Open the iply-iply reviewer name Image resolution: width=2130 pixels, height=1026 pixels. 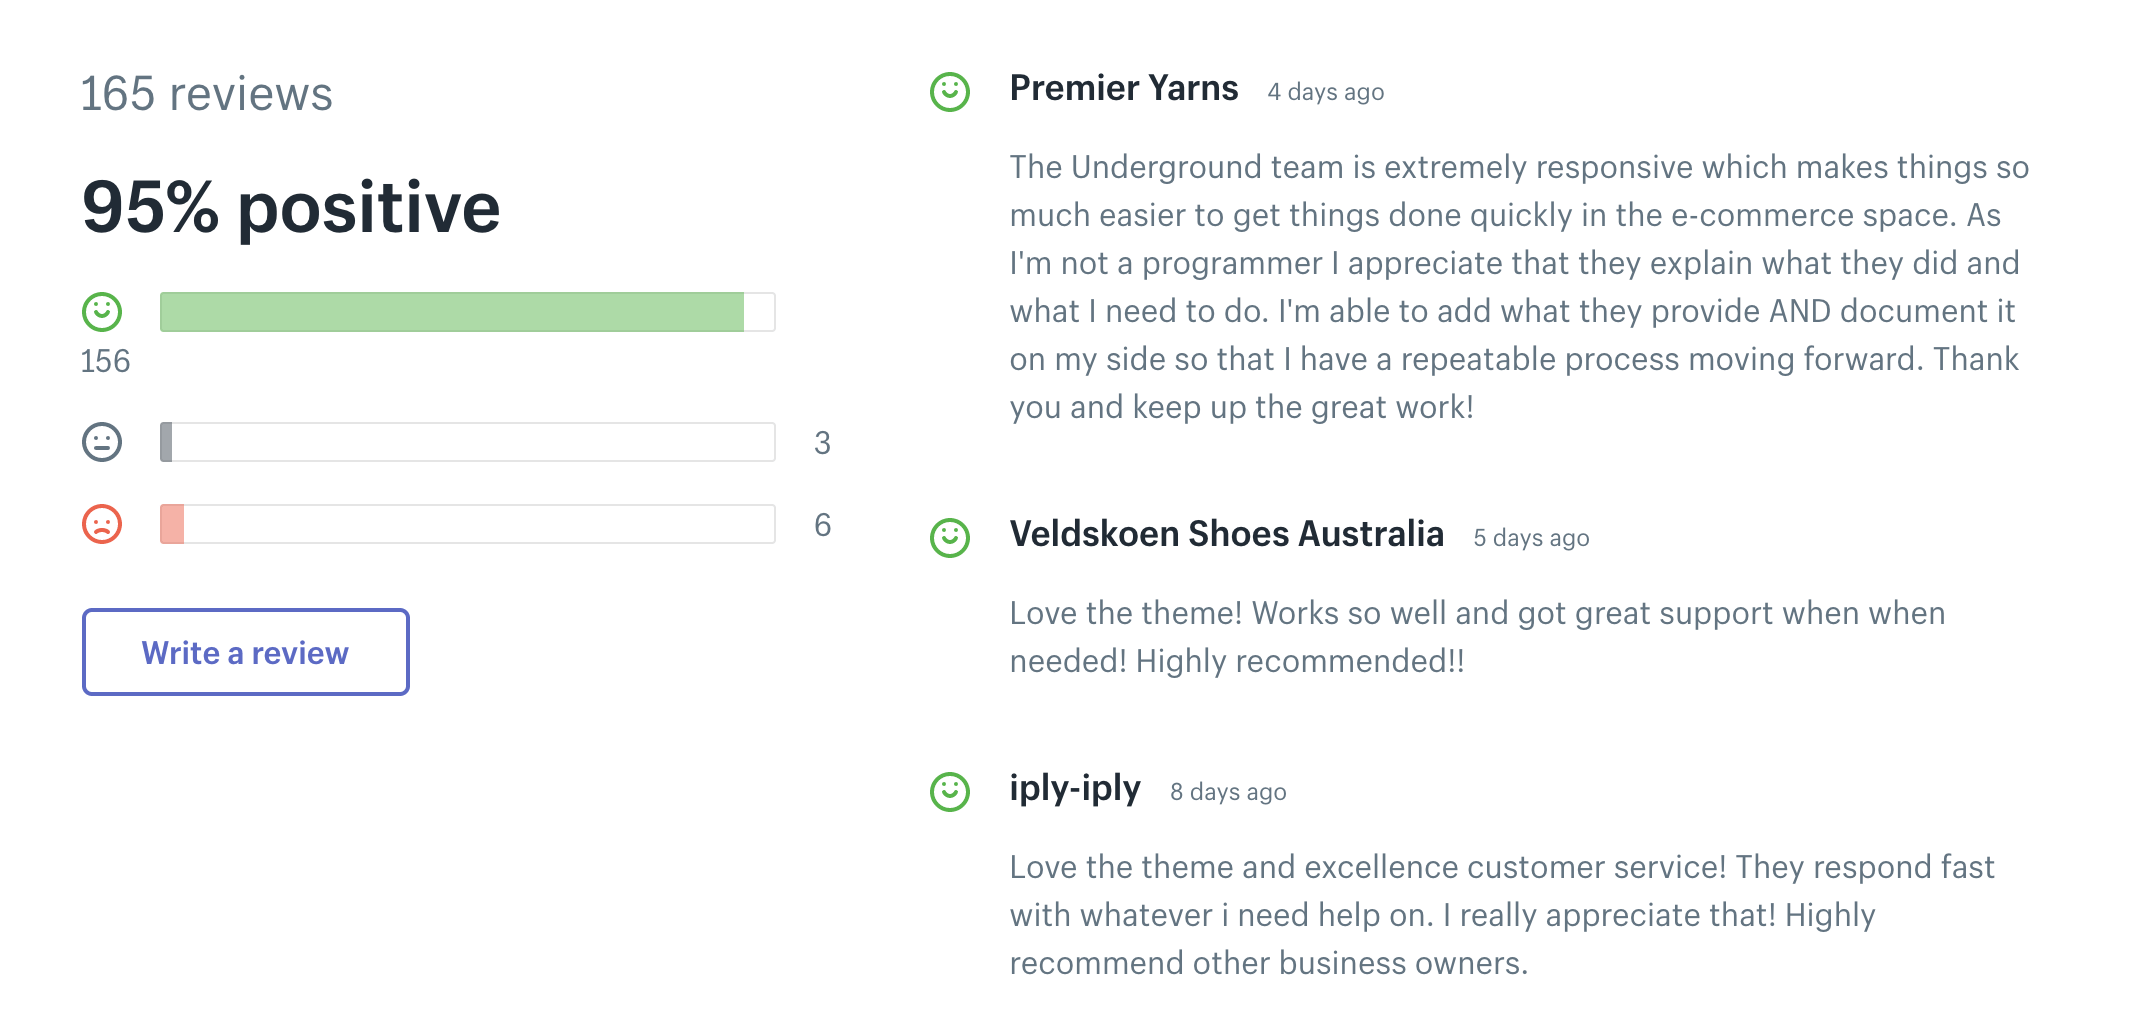pos(1075,789)
